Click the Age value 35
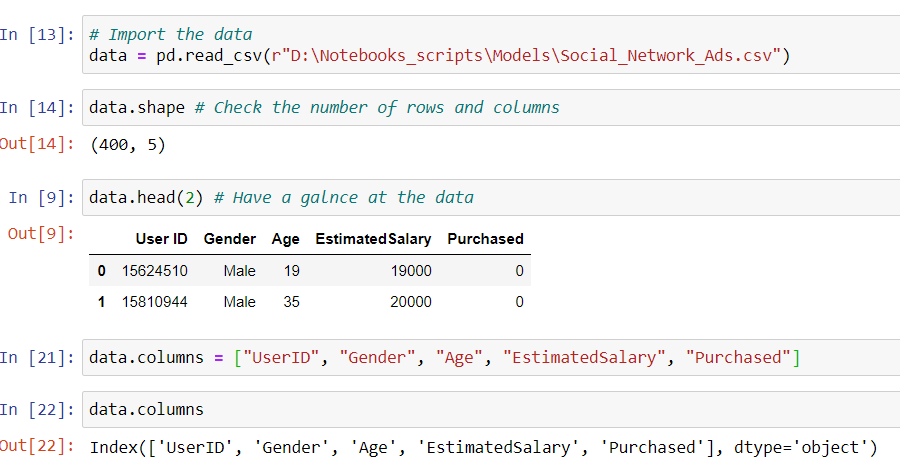 pyautogui.click(x=291, y=302)
